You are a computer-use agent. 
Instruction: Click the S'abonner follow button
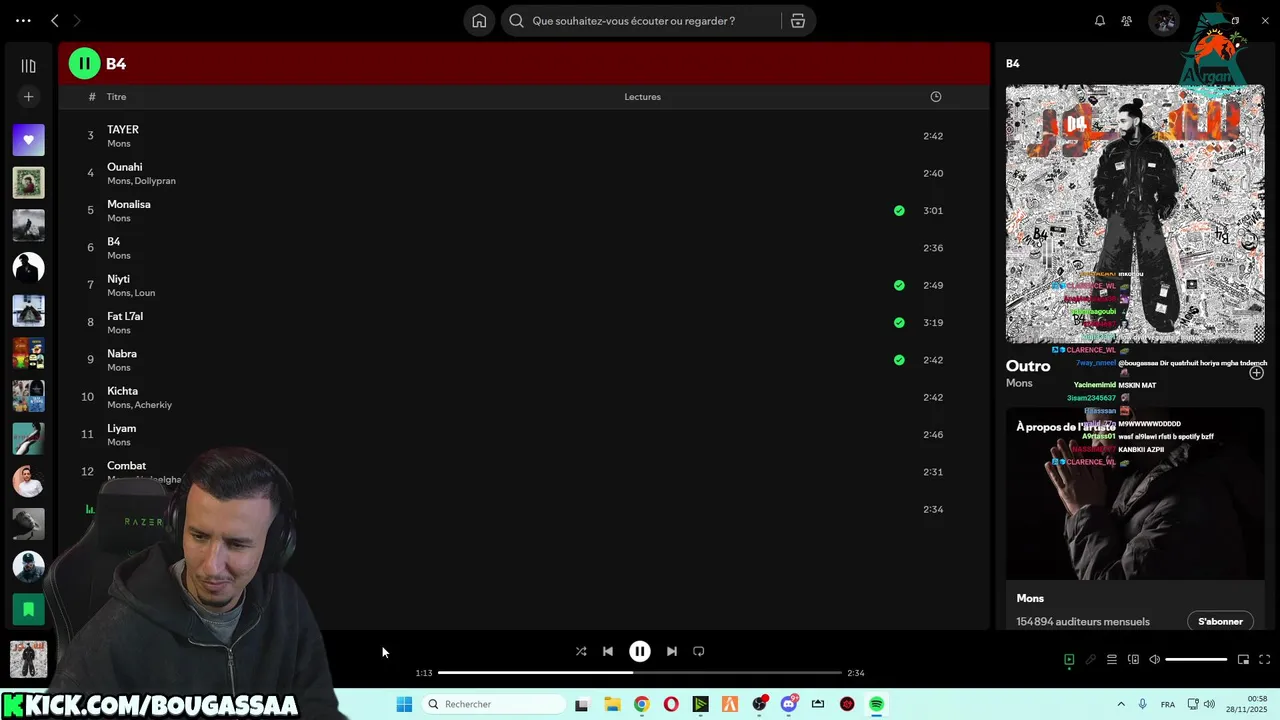pyautogui.click(x=1220, y=622)
